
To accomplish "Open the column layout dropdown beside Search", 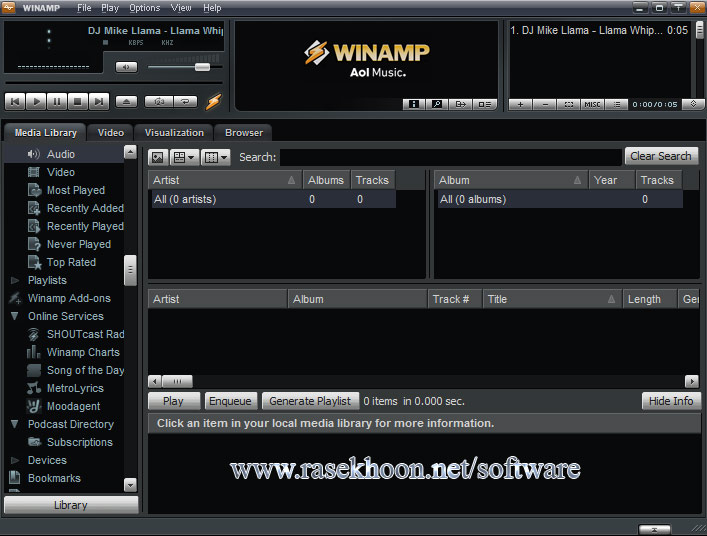I will click(216, 157).
